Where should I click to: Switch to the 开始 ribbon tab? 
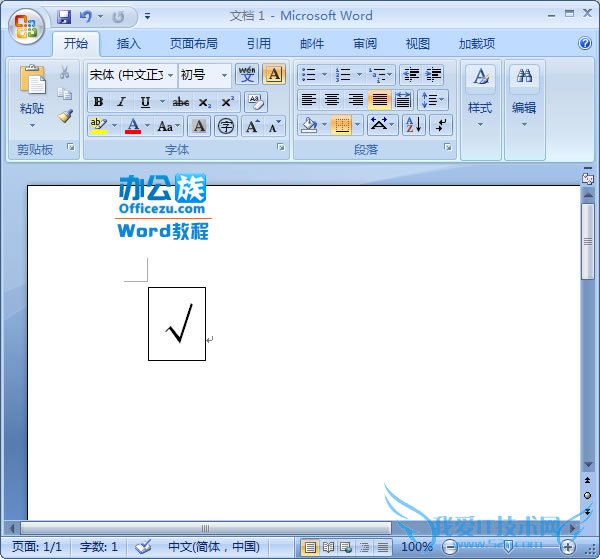pyautogui.click(x=76, y=44)
